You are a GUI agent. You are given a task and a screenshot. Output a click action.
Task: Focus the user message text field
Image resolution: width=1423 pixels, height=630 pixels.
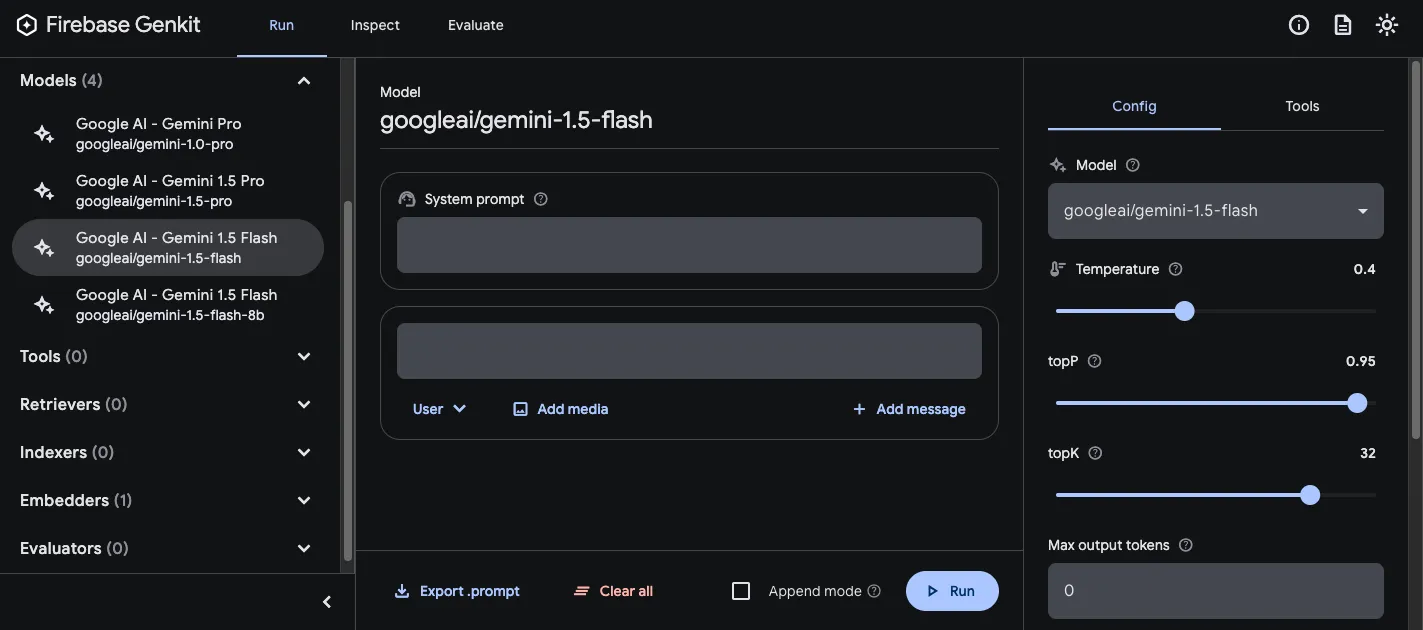point(689,351)
